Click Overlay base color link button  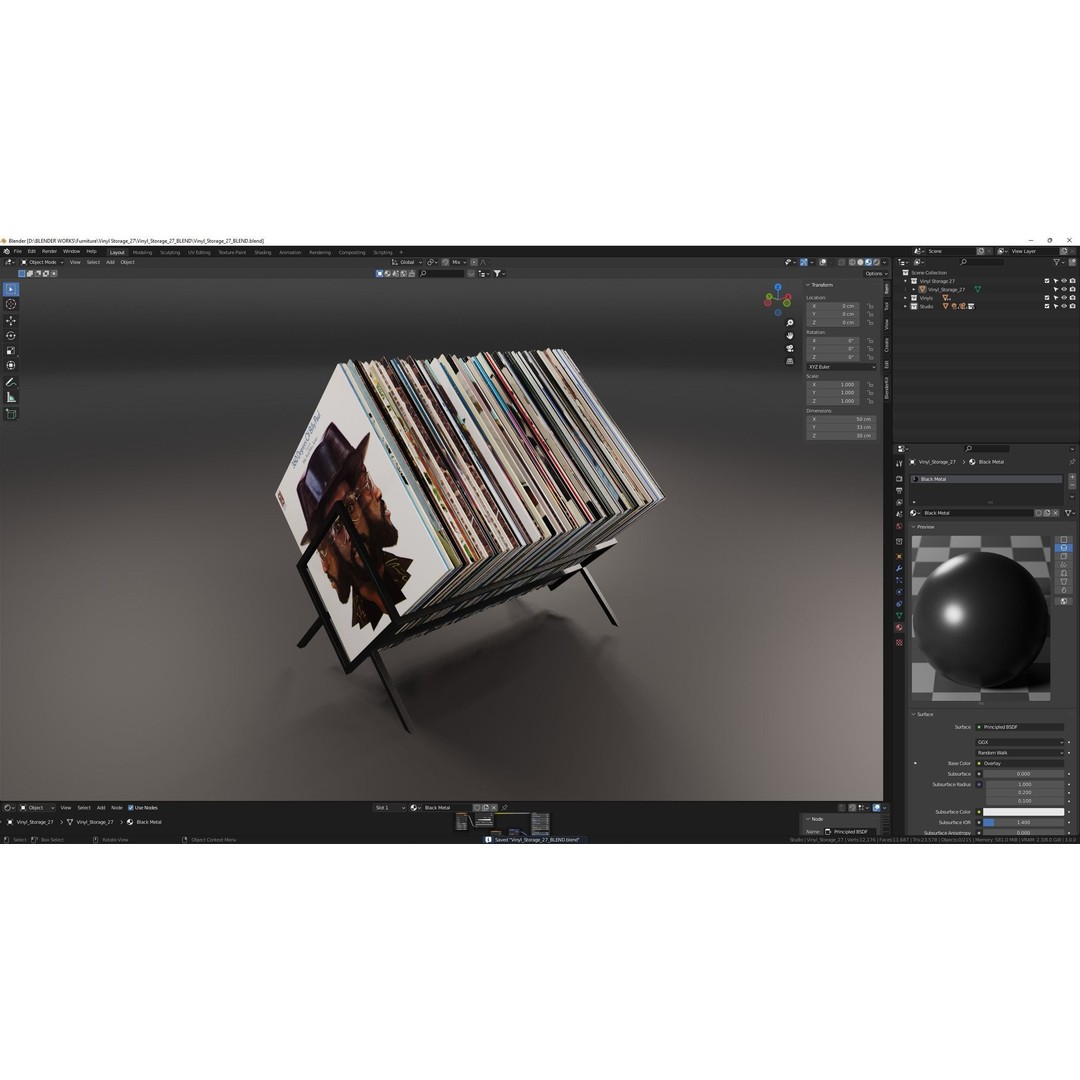tap(1020, 763)
